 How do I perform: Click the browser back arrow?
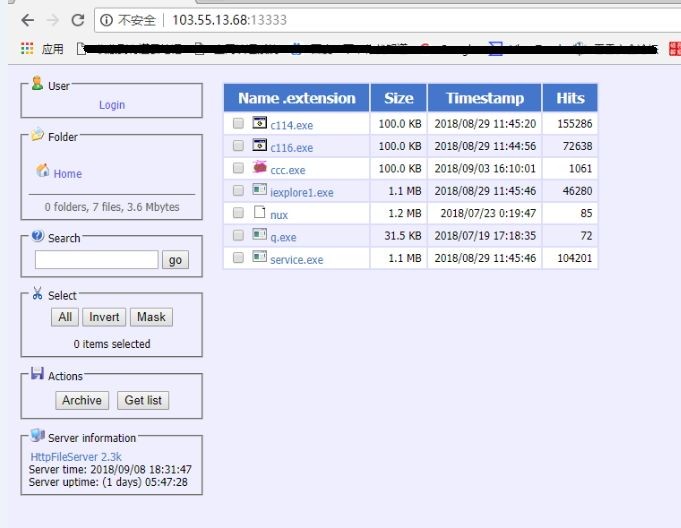[28, 20]
